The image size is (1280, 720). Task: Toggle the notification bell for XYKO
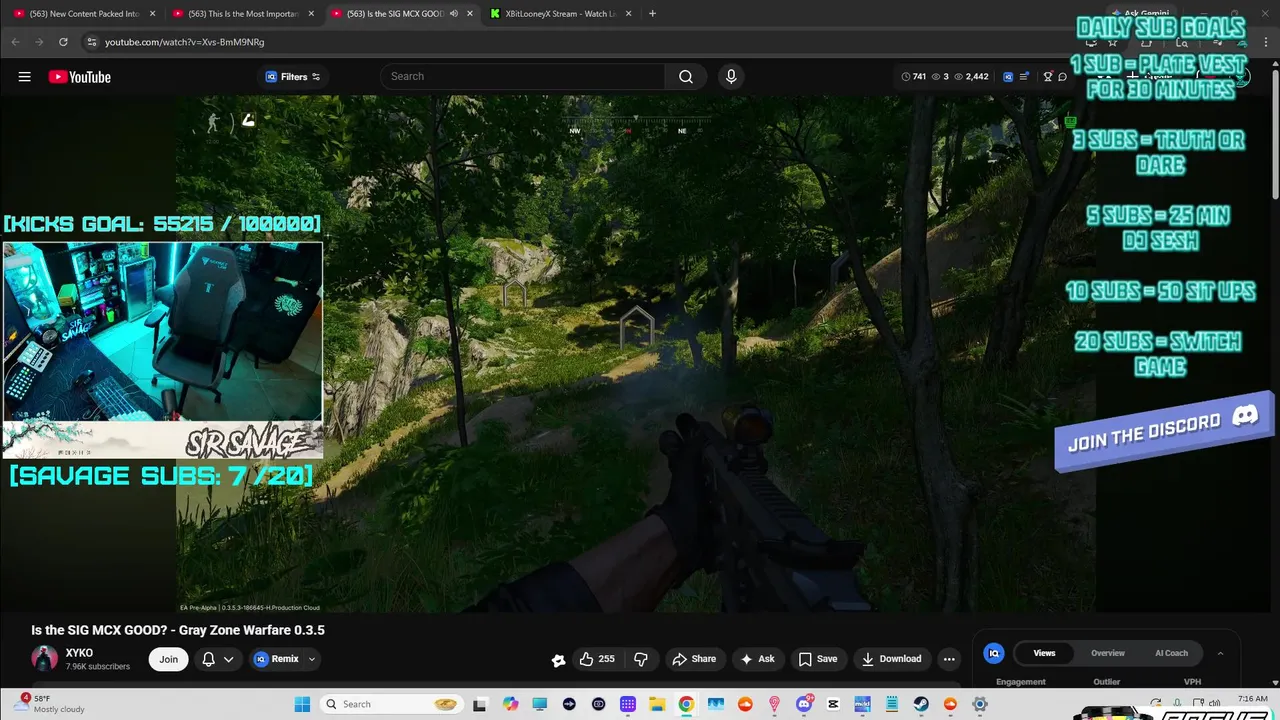pos(209,659)
